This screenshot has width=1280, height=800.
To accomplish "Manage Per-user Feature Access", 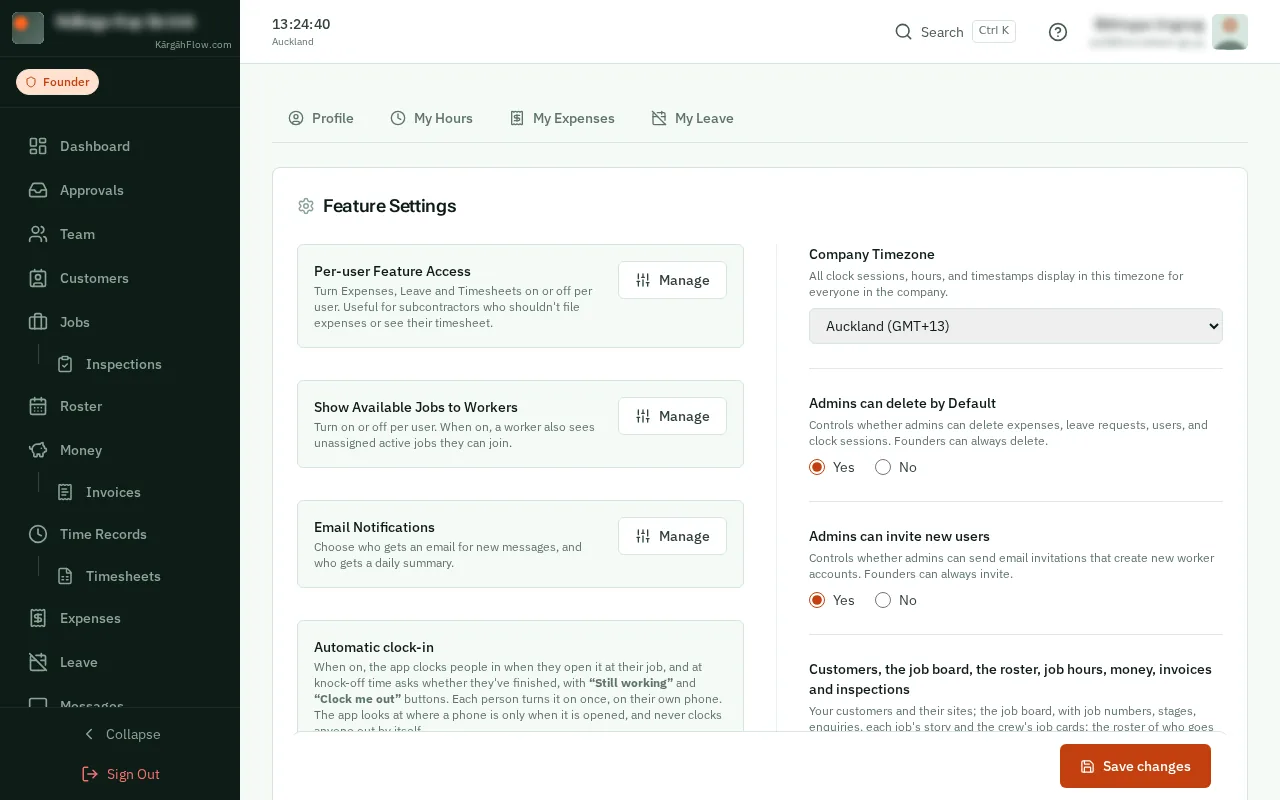I will pos(672,280).
